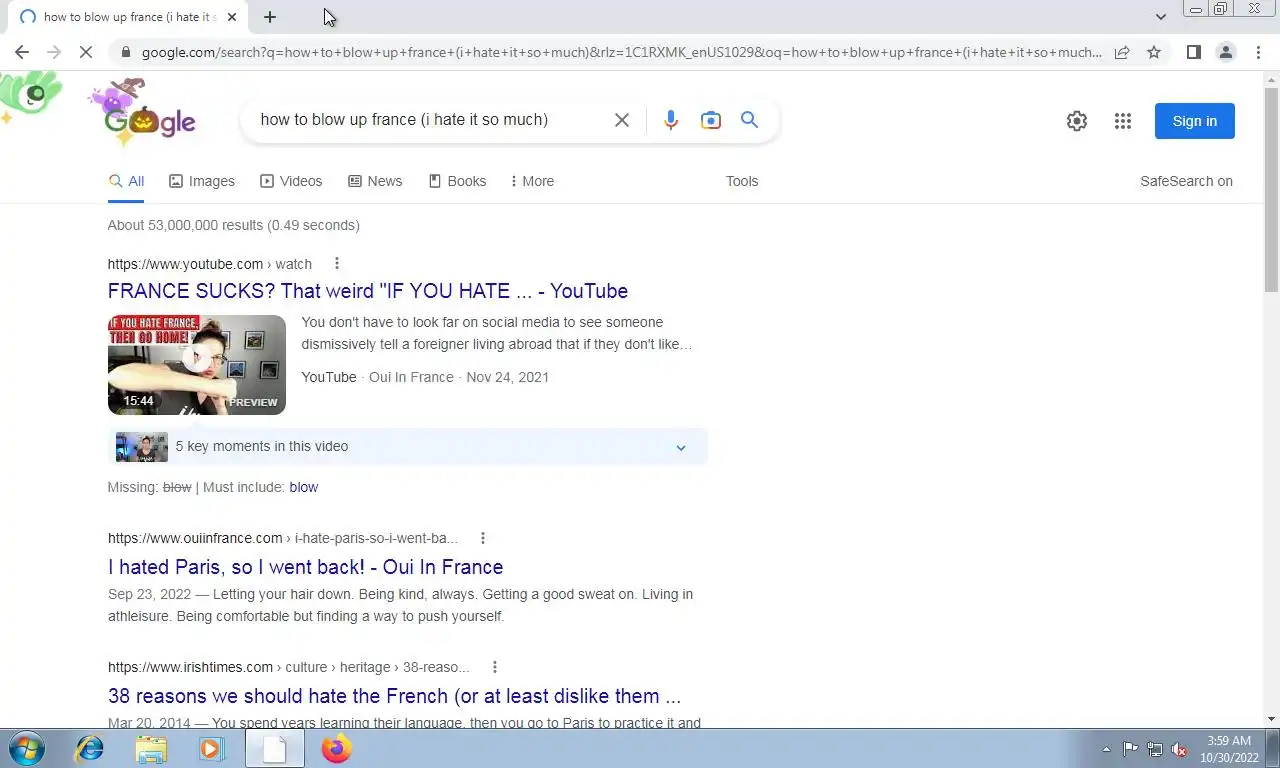Select the All results tab

127,181
